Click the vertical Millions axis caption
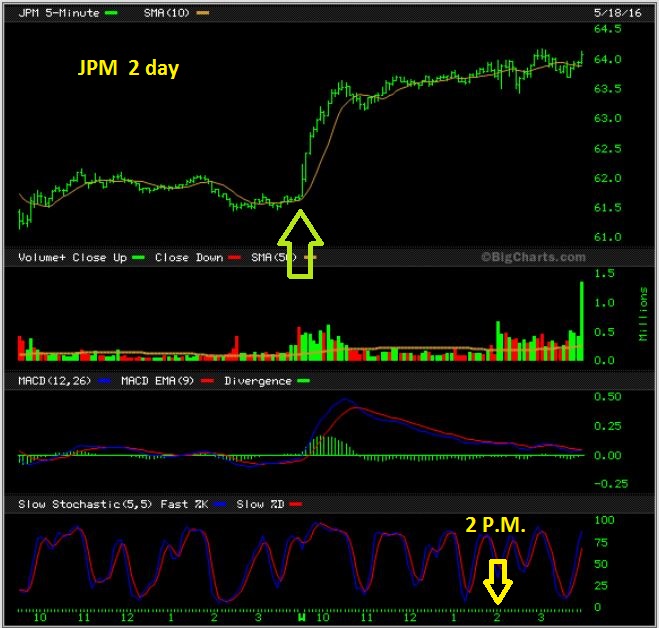Screen dimensions: 659x628 coord(643,314)
